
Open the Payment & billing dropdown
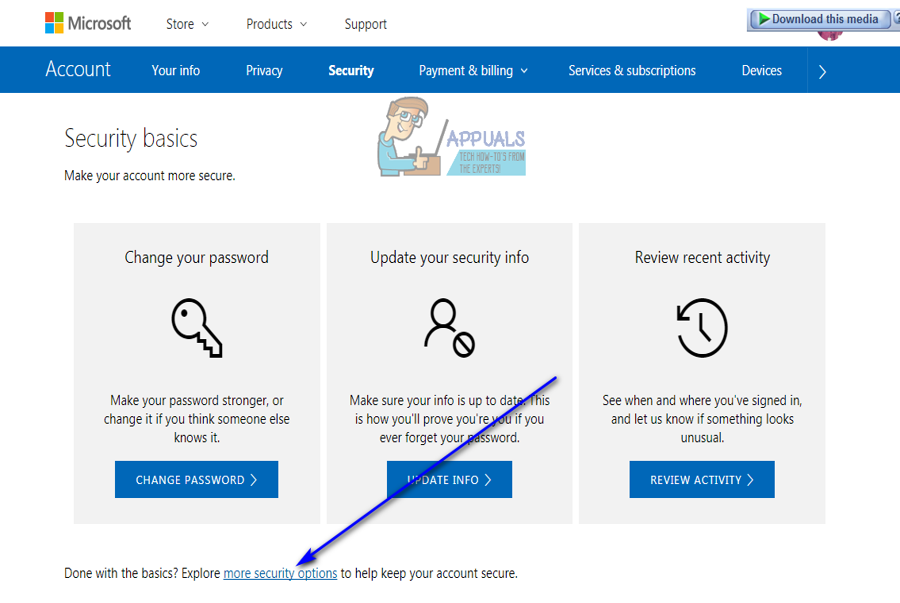click(x=473, y=71)
